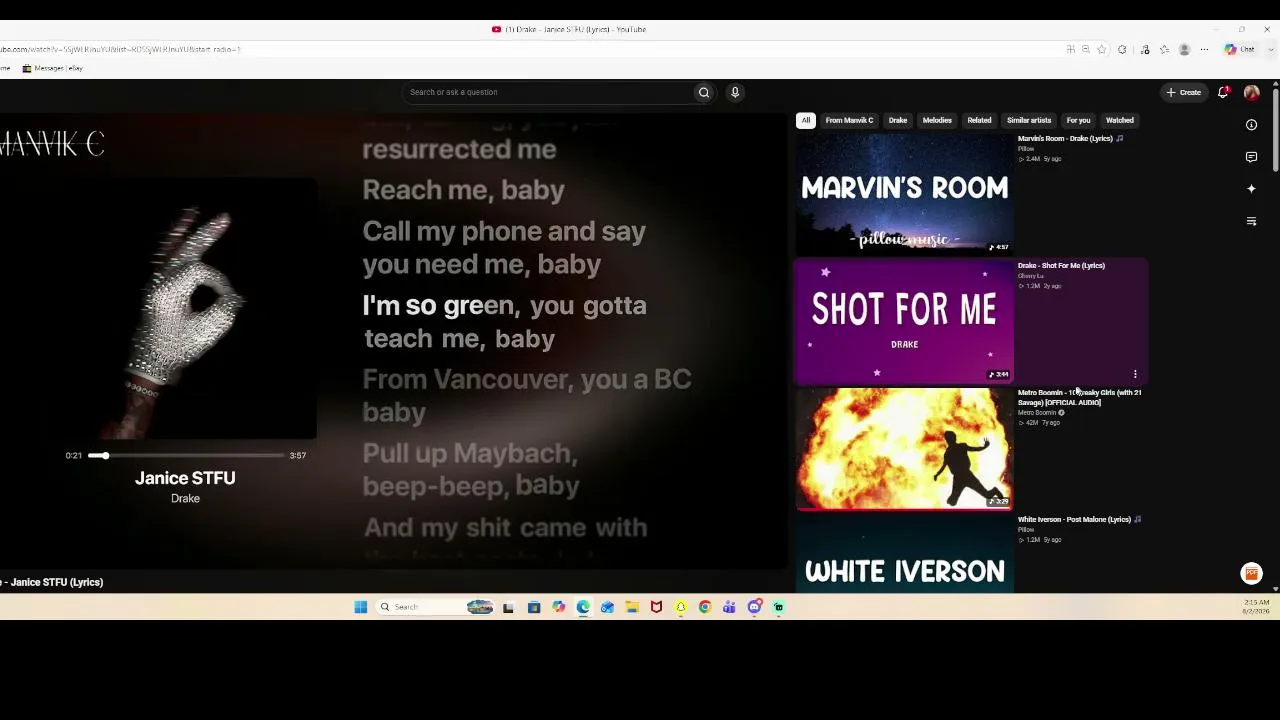The image size is (1280, 720).
Task: Open the info panel icon in right sidebar
Action: click(1251, 125)
